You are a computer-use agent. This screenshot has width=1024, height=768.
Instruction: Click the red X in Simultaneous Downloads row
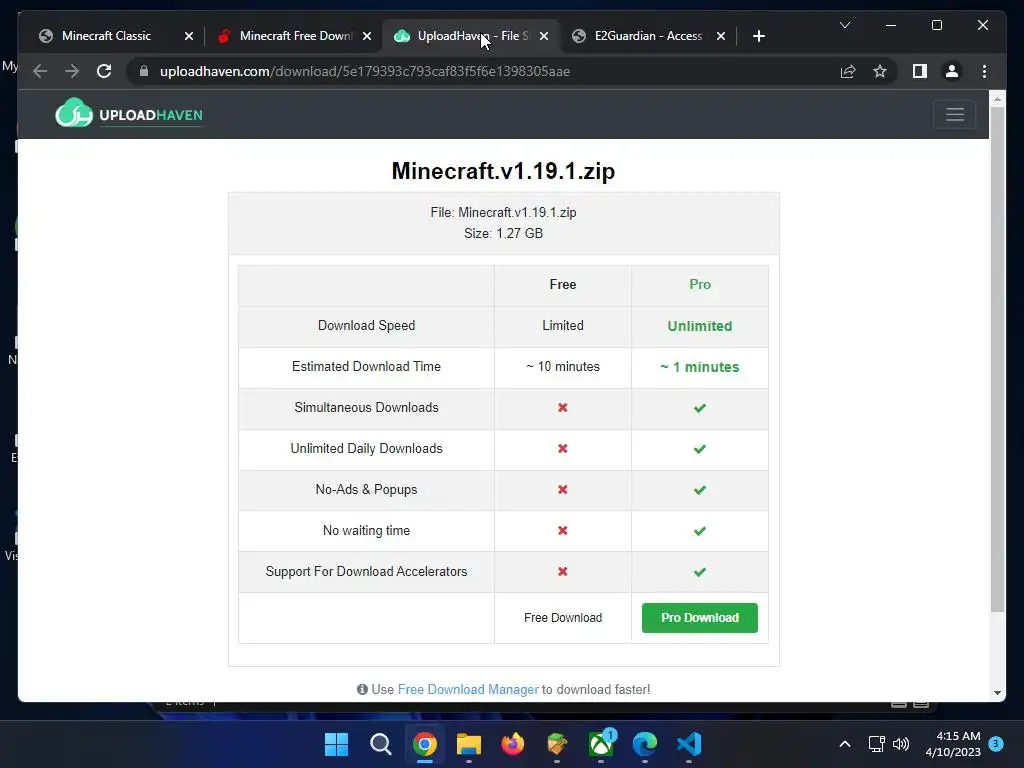pos(562,408)
